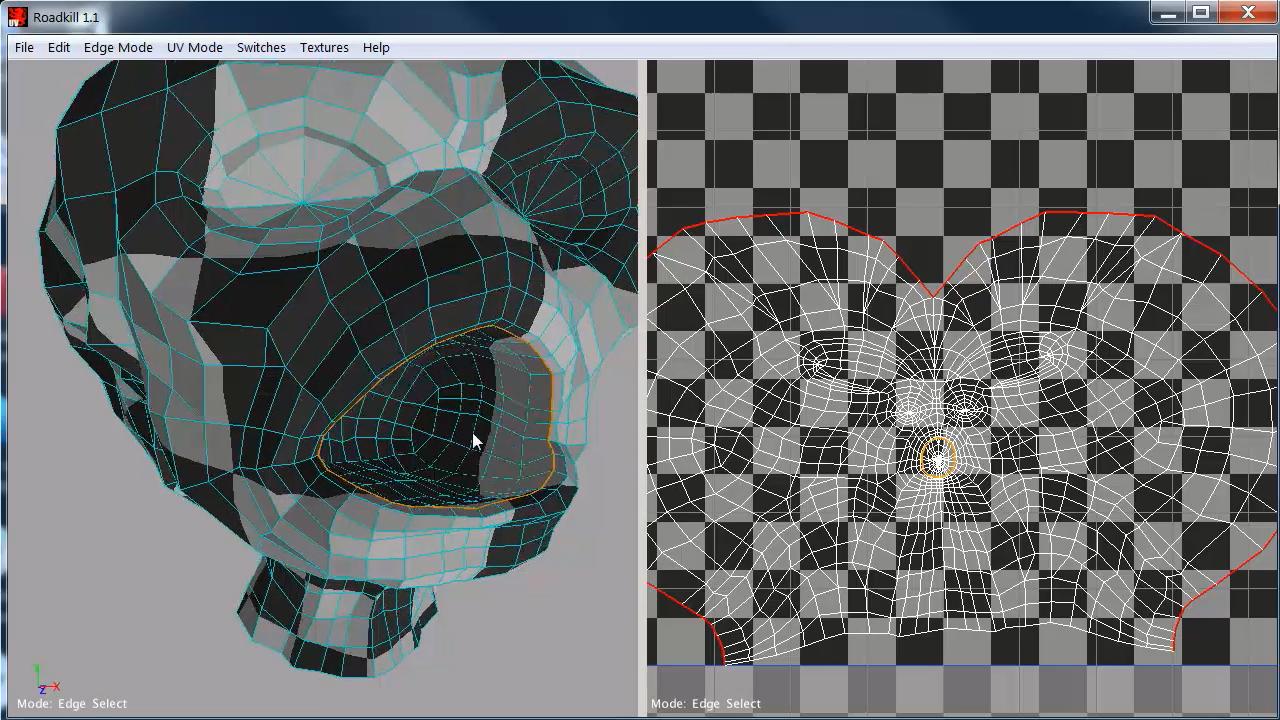Click the Roadkill 1.1 title bar text
The width and height of the screenshot is (1280, 720).
[66, 17]
